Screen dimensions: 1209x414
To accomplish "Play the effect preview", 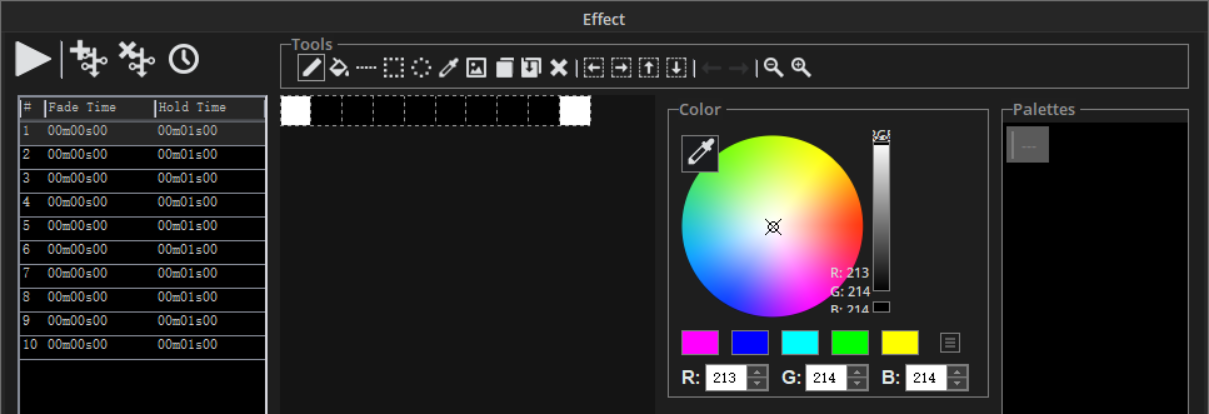I will tap(33, 59).
